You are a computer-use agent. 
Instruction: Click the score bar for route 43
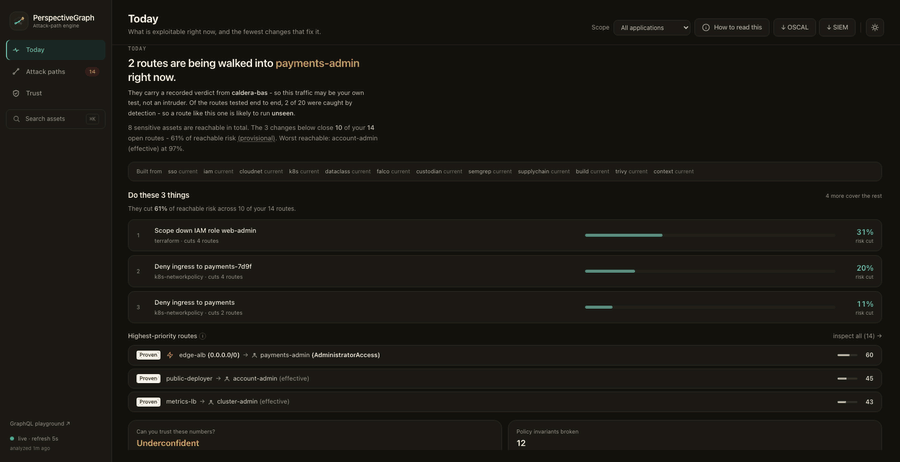click(847, 402)
